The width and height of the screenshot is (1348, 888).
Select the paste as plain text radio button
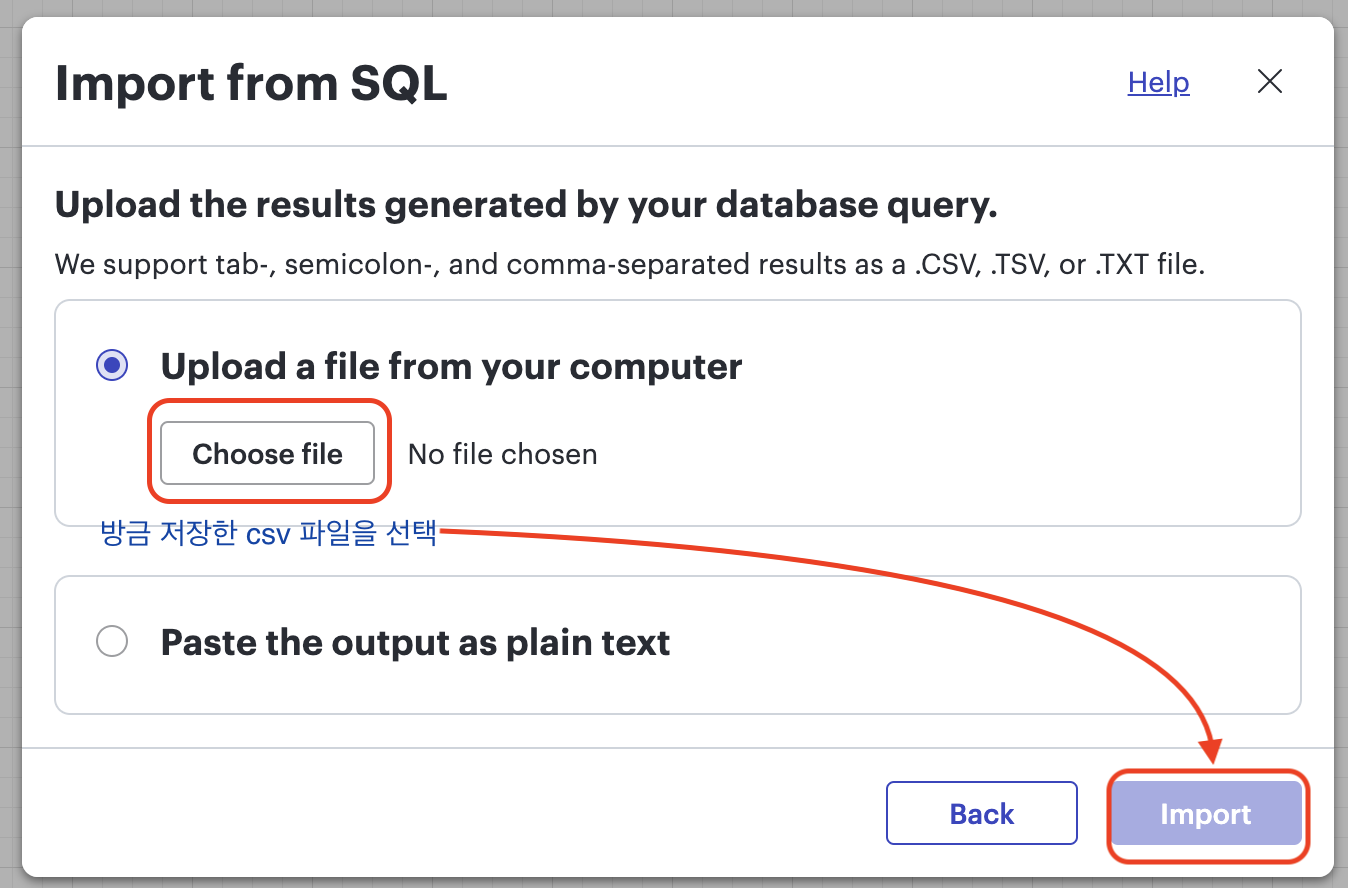(112, 641)
